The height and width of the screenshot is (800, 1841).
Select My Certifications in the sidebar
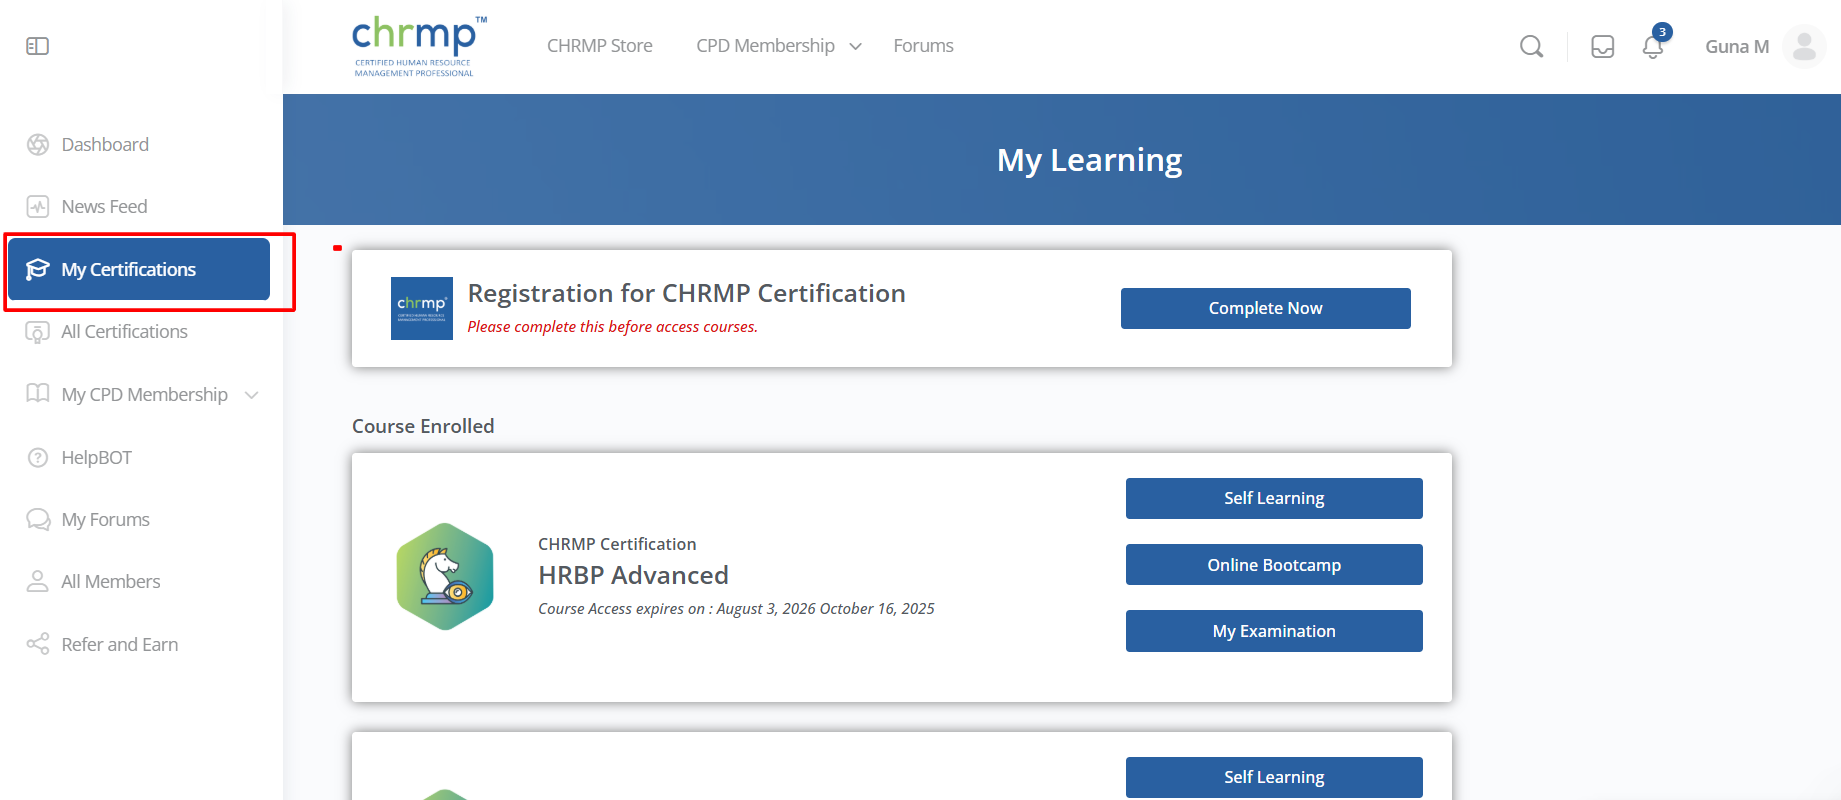[139, 269]
